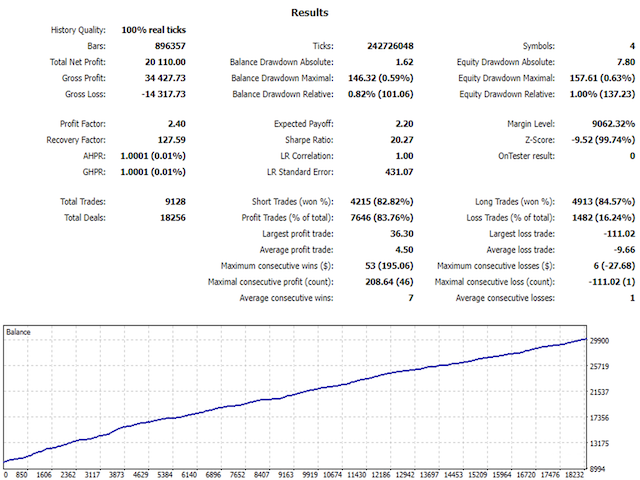Image resolution: width=640 pixels, height=480 pixels.
Task: Select Average profit trade value 4.50
Action: tap(404, 250)
